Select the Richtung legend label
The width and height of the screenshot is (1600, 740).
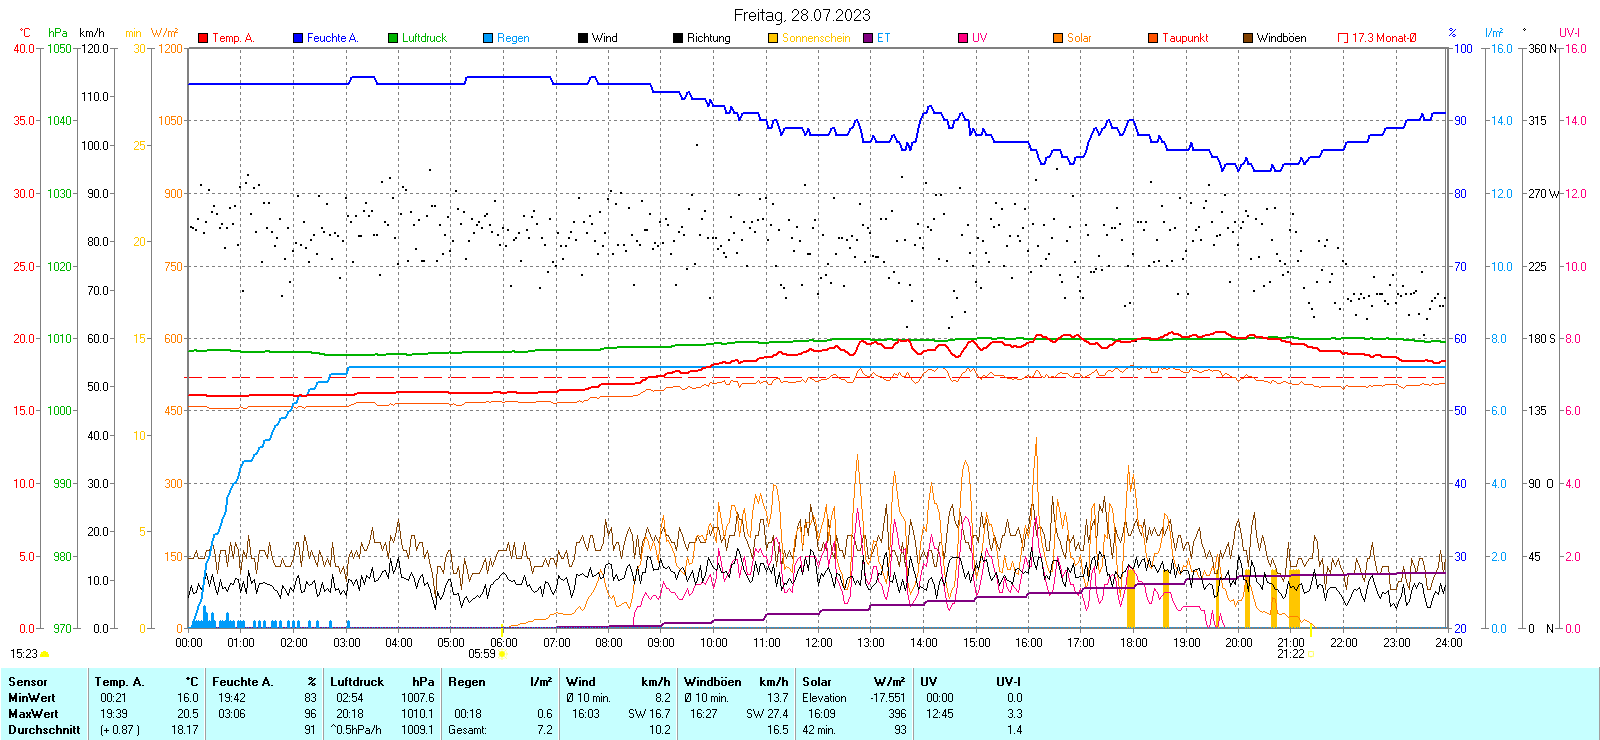(x=708, y=38)
